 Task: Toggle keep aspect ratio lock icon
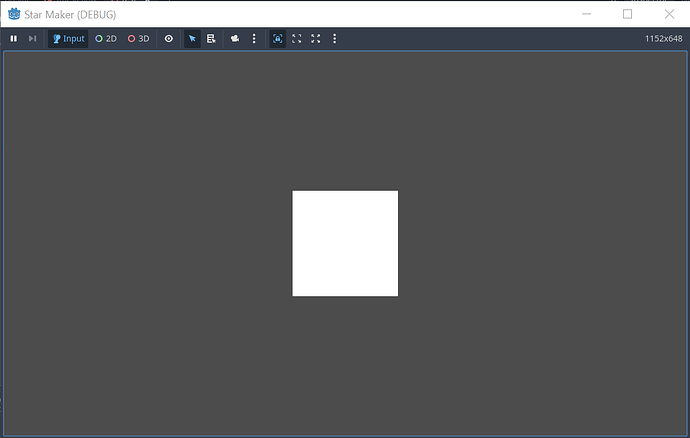278,39
